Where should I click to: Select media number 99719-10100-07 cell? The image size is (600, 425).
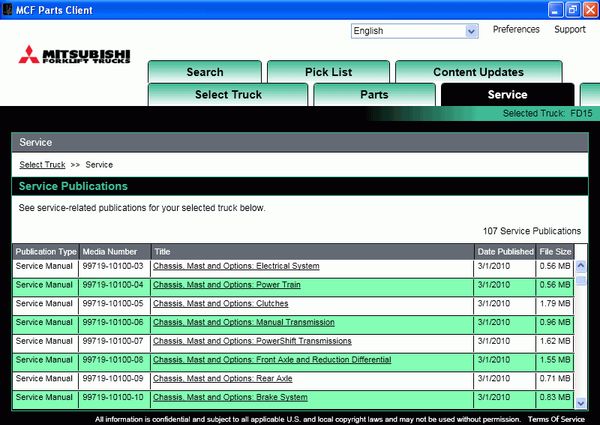pyautogui.click(x=115, y=344)
